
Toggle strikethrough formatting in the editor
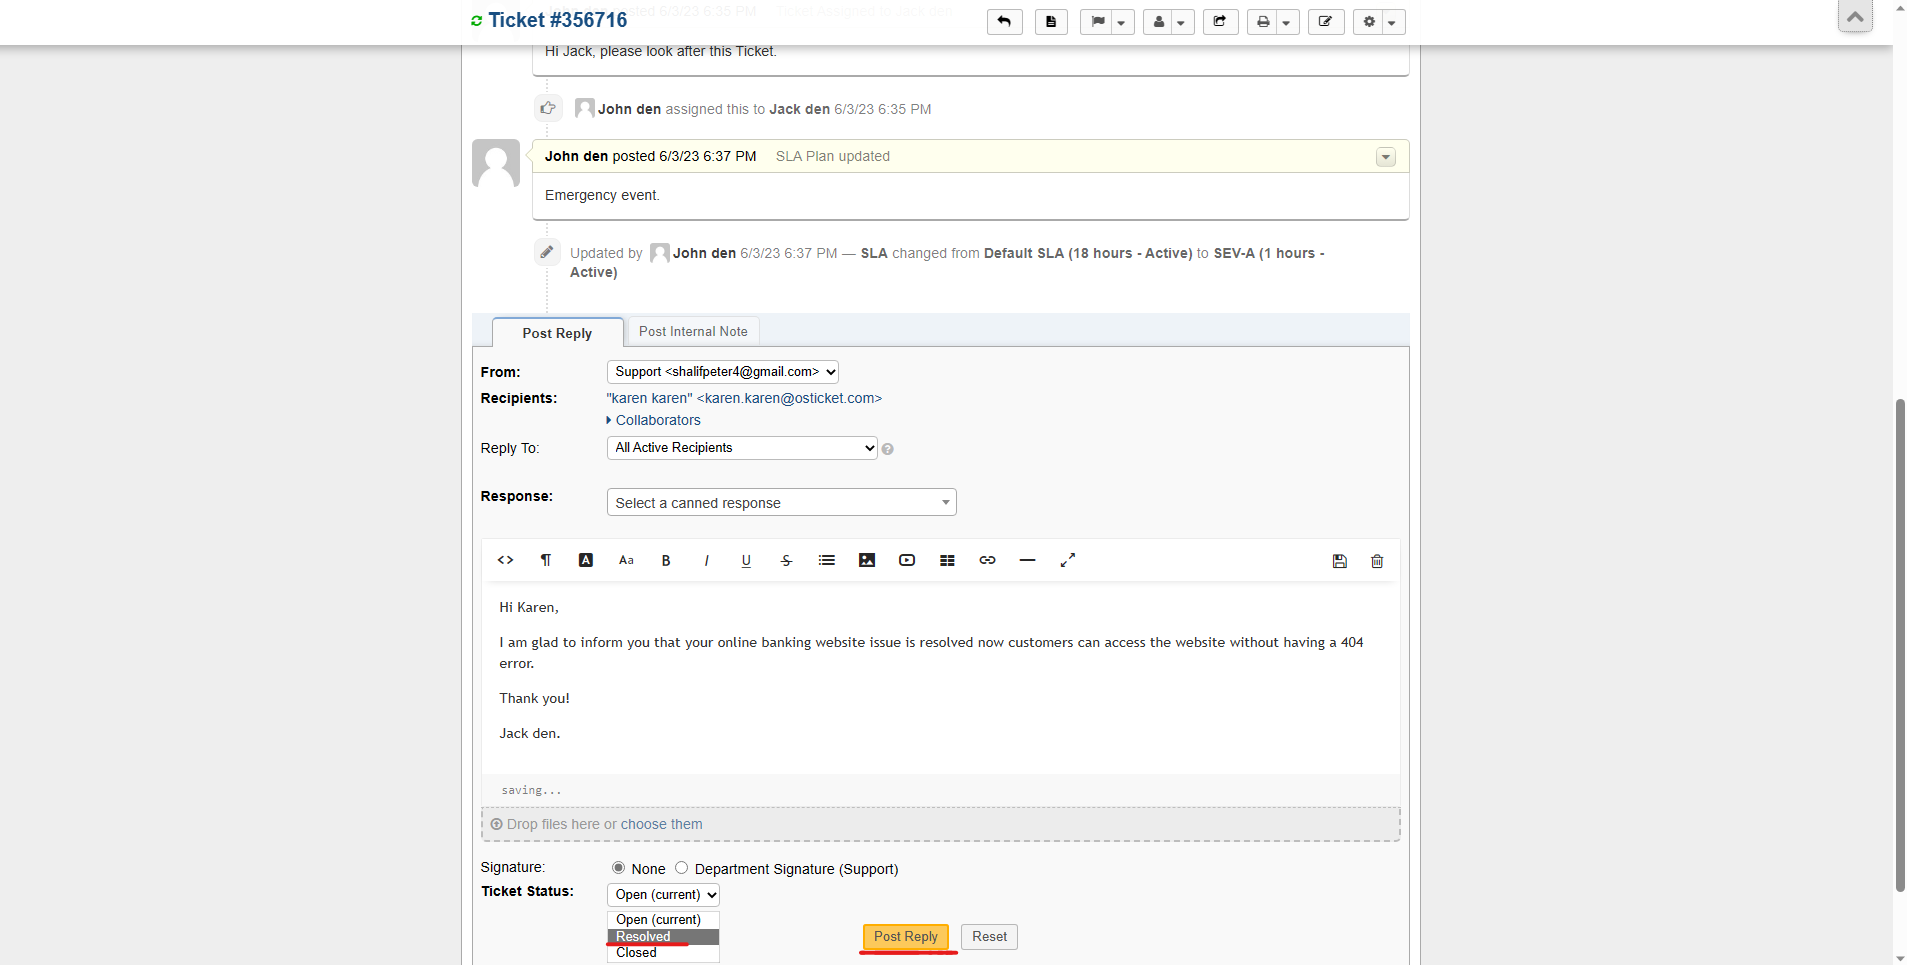tap(786, 561)
